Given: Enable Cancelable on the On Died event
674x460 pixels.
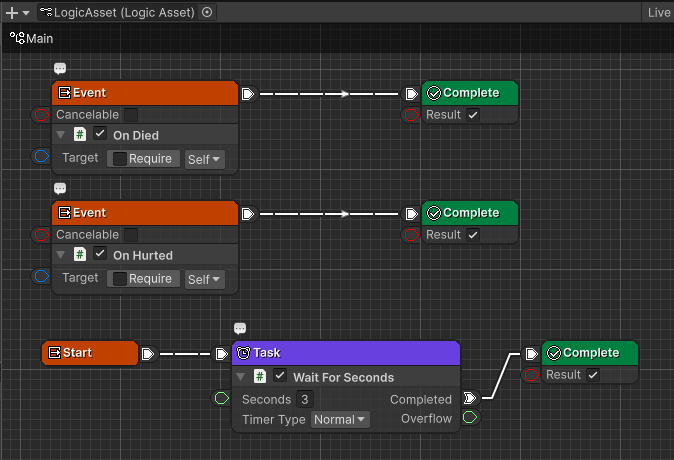Looking at the screenshot, I should [131, 115].
